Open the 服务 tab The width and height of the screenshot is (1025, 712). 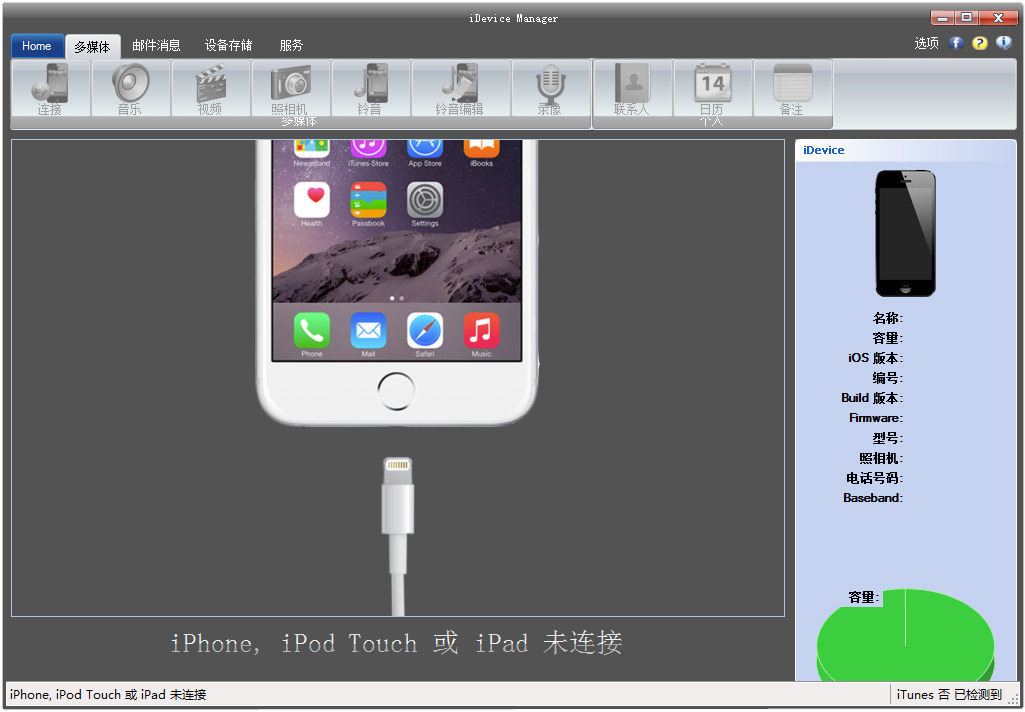(x=292, y=45)
